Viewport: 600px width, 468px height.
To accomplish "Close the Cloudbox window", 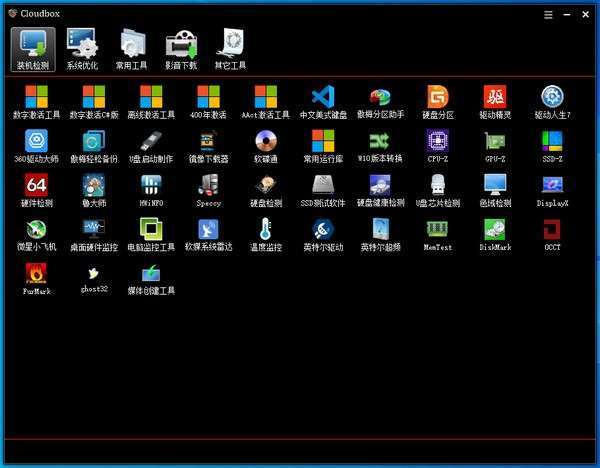I will (x=585, y=15).
